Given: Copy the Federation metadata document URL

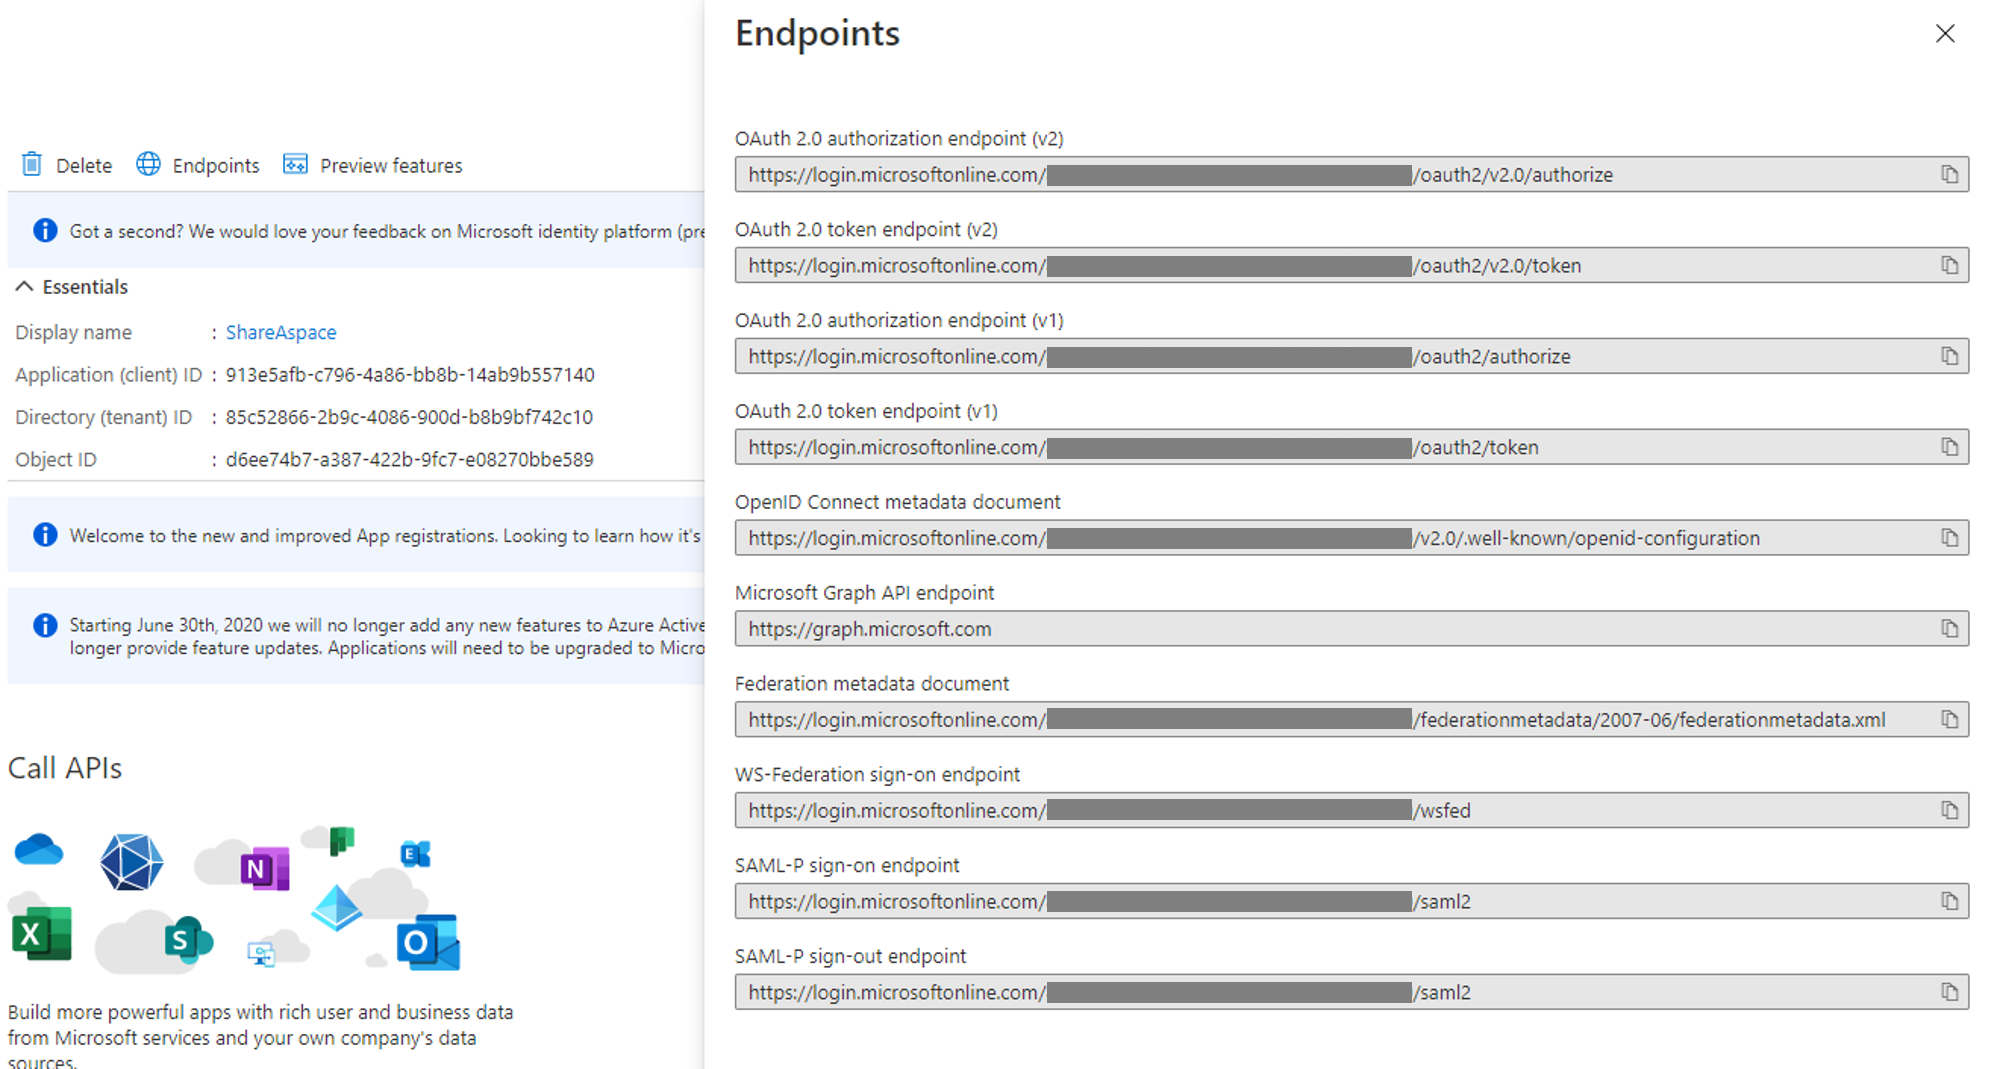Looking at the screenshot, I should (1949, 719).
